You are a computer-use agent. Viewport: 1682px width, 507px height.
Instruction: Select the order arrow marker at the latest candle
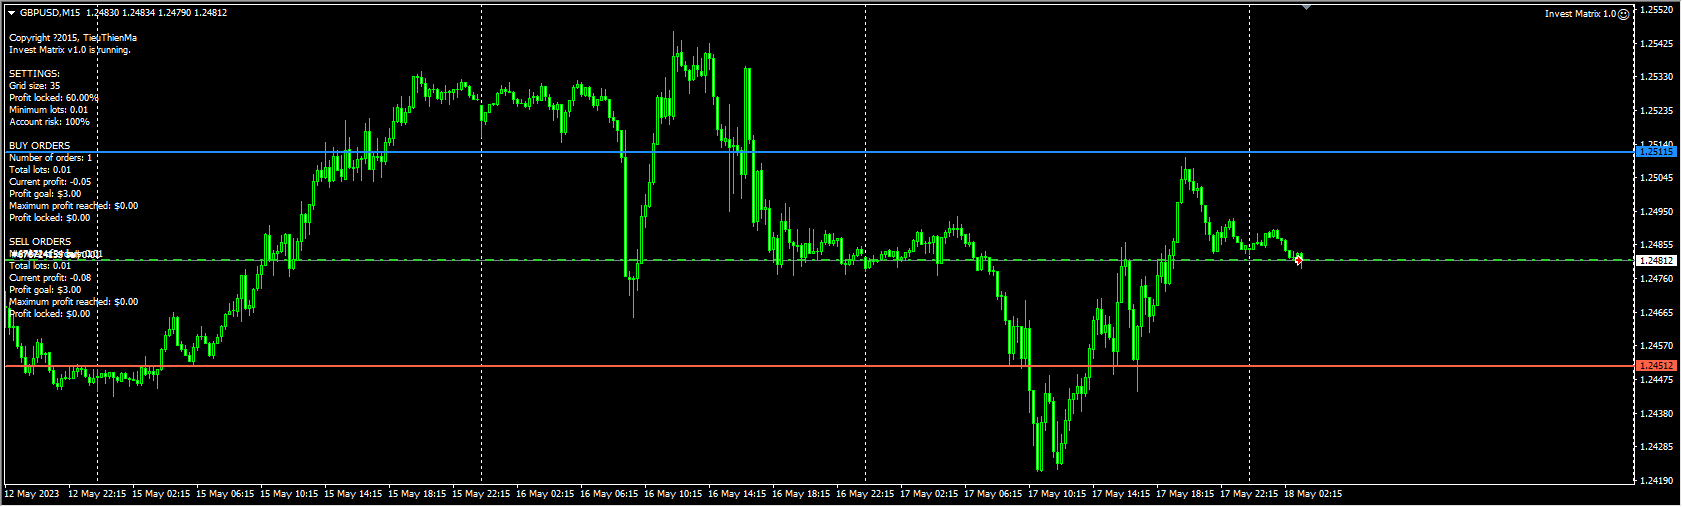1298,260
